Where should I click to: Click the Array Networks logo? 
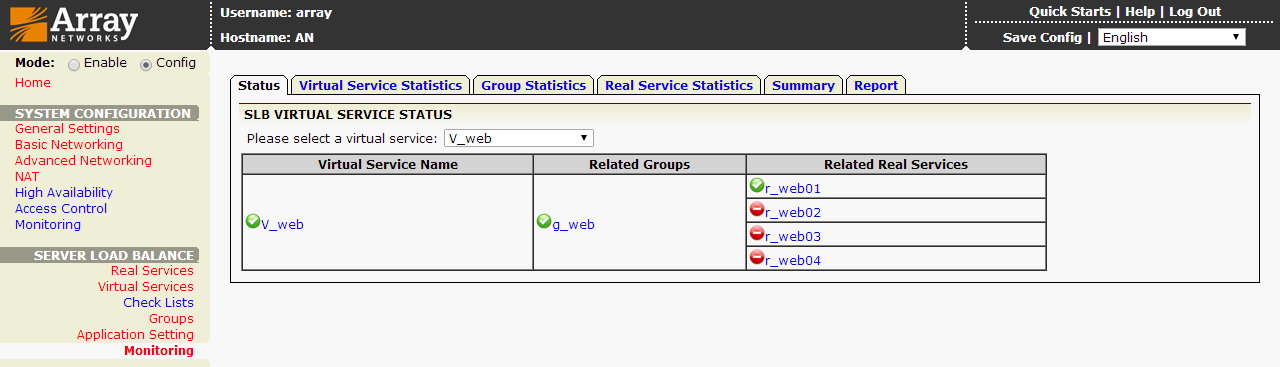click(73, 24)
